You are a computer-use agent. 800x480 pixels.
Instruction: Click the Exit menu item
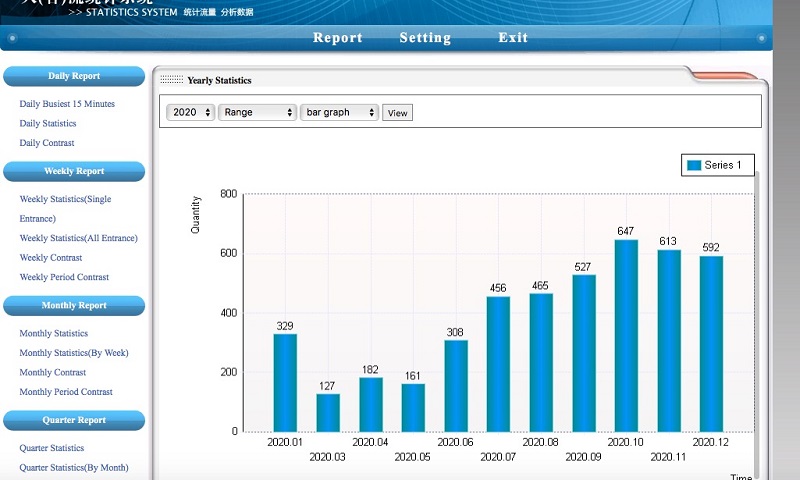(513, 38)
